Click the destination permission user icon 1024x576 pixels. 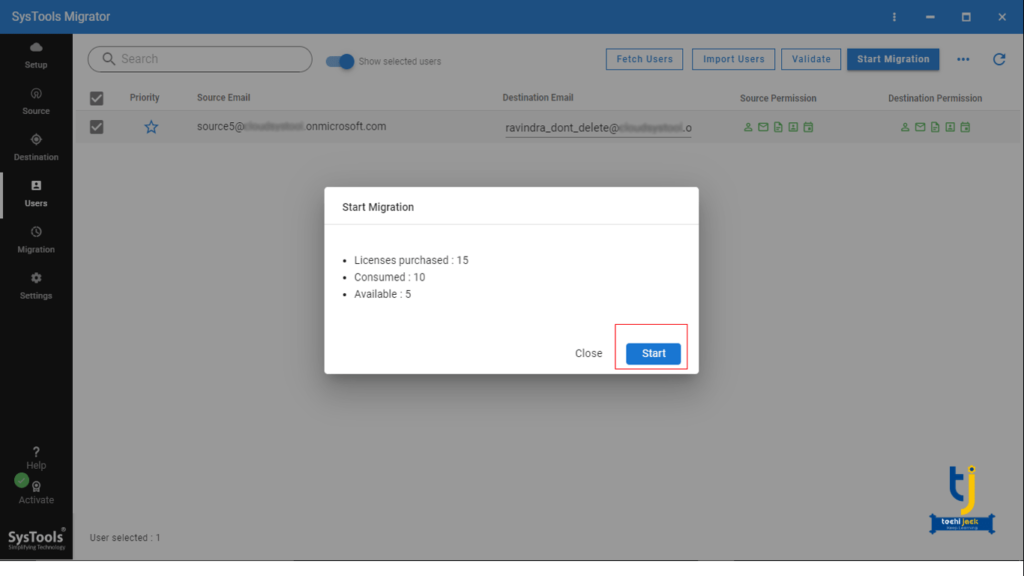(x=904, y=127)
